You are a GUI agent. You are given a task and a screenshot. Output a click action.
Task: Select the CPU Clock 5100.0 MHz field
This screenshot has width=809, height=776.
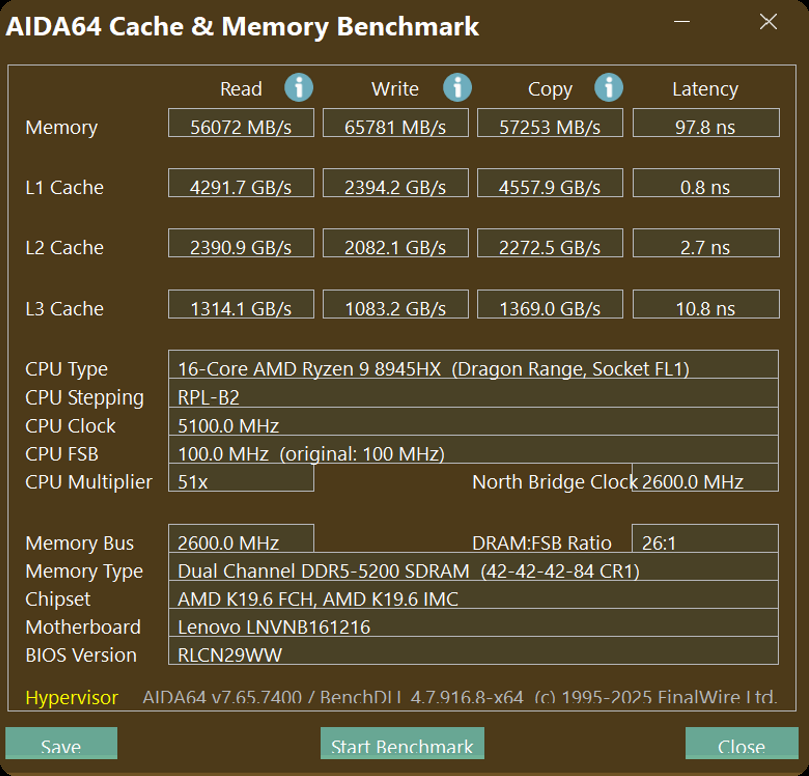[x=472, y=423]
